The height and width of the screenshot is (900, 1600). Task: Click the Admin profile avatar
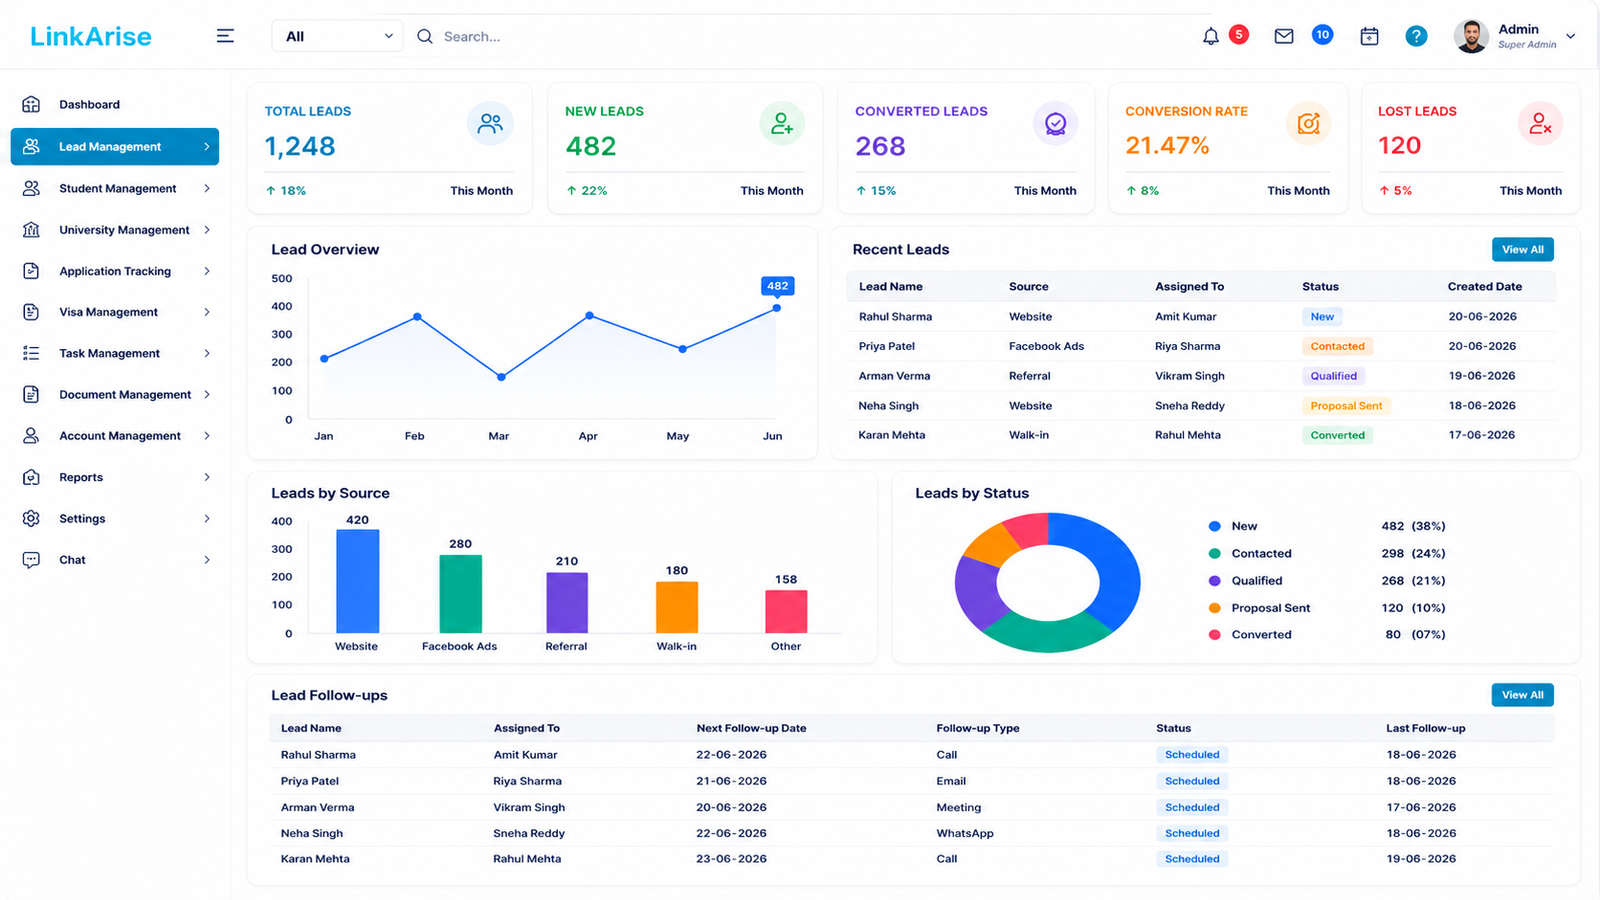[1471, 36]
